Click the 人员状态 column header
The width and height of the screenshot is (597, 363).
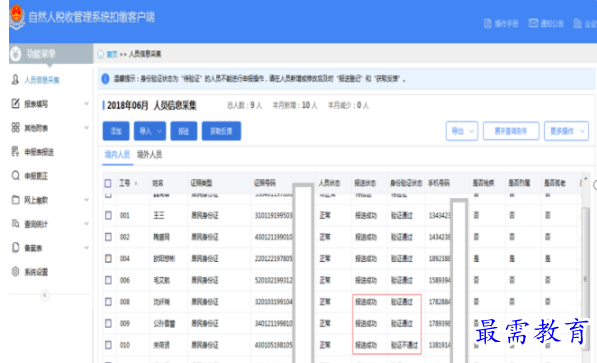(x=329, y=183)
